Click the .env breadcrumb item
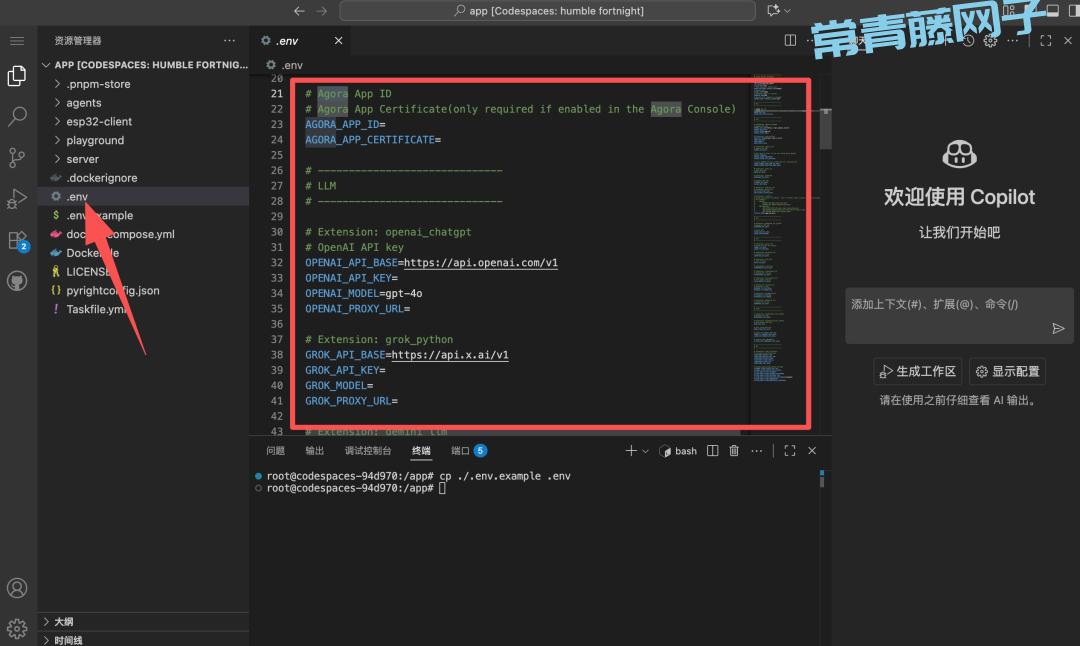1080x646 pixels. (285, 65)
